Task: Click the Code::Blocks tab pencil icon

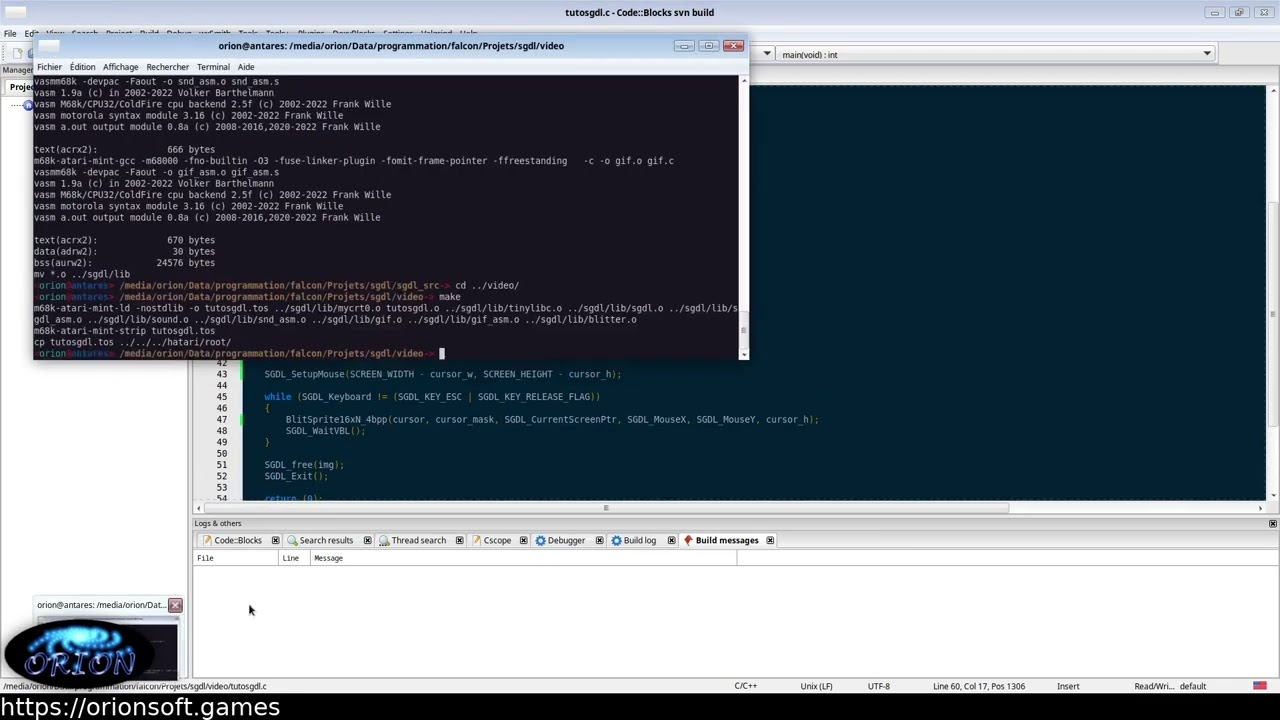Action: pos(207,540)
